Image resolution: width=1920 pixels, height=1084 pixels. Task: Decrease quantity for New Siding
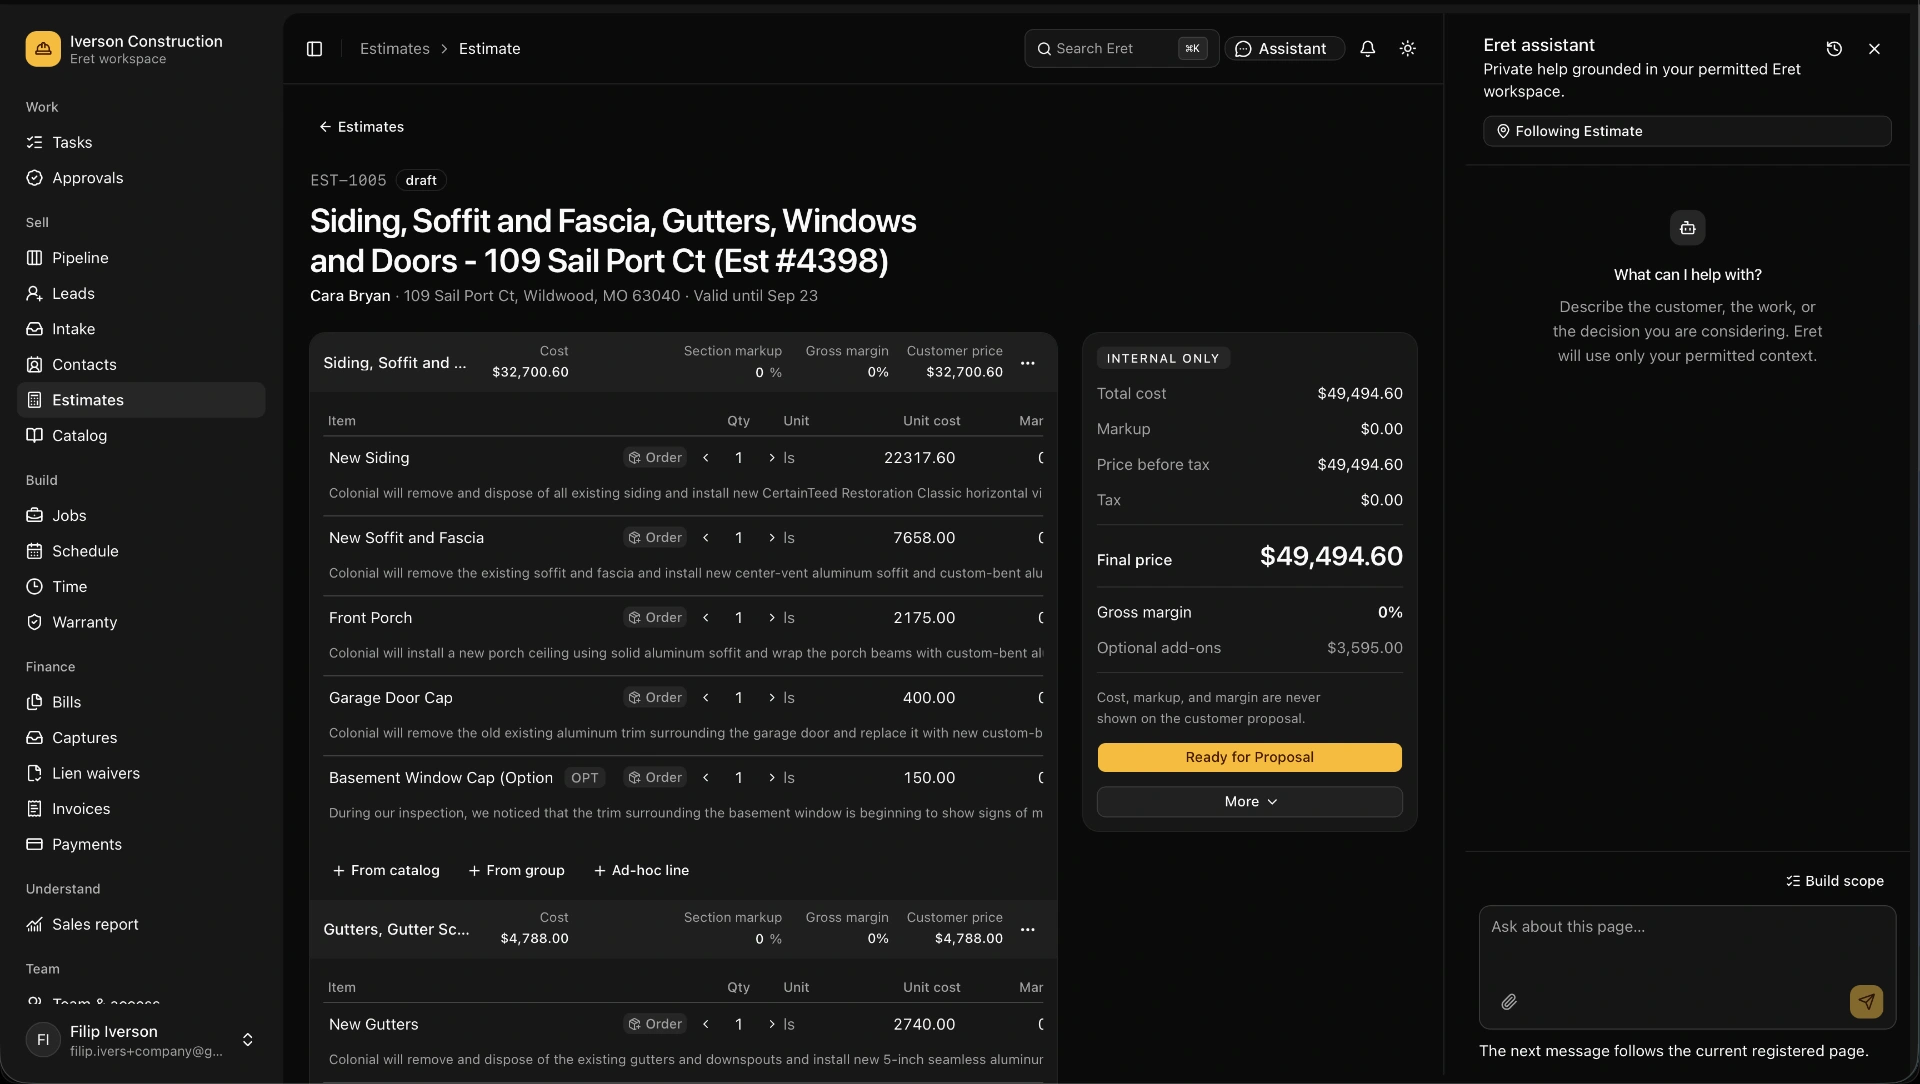[x=706, y=458]
